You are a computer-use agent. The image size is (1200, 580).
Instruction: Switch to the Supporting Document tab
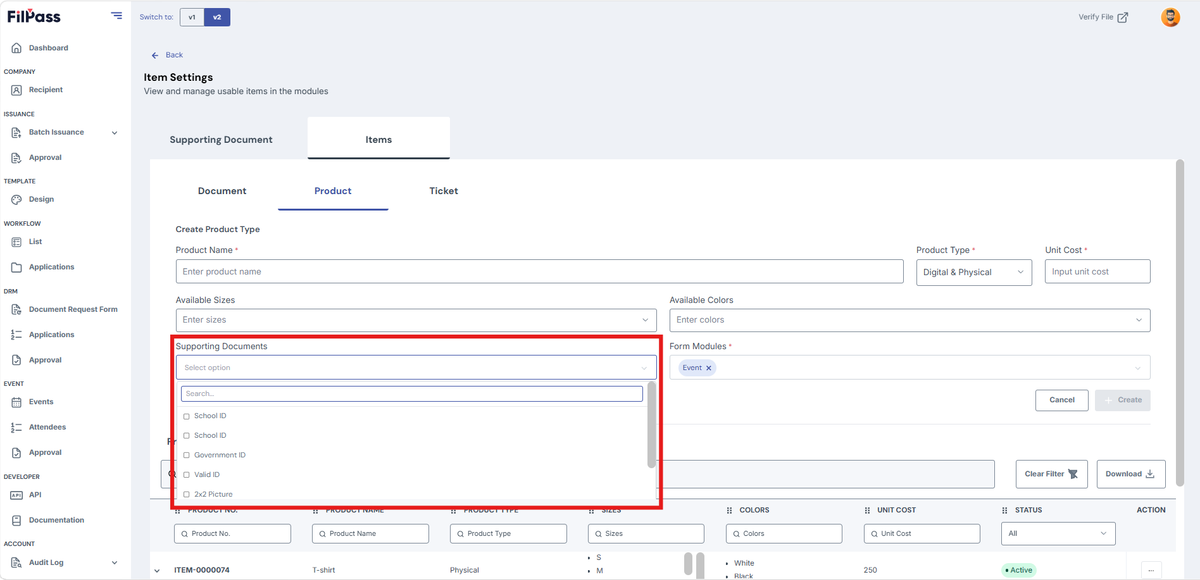[221, 140]
